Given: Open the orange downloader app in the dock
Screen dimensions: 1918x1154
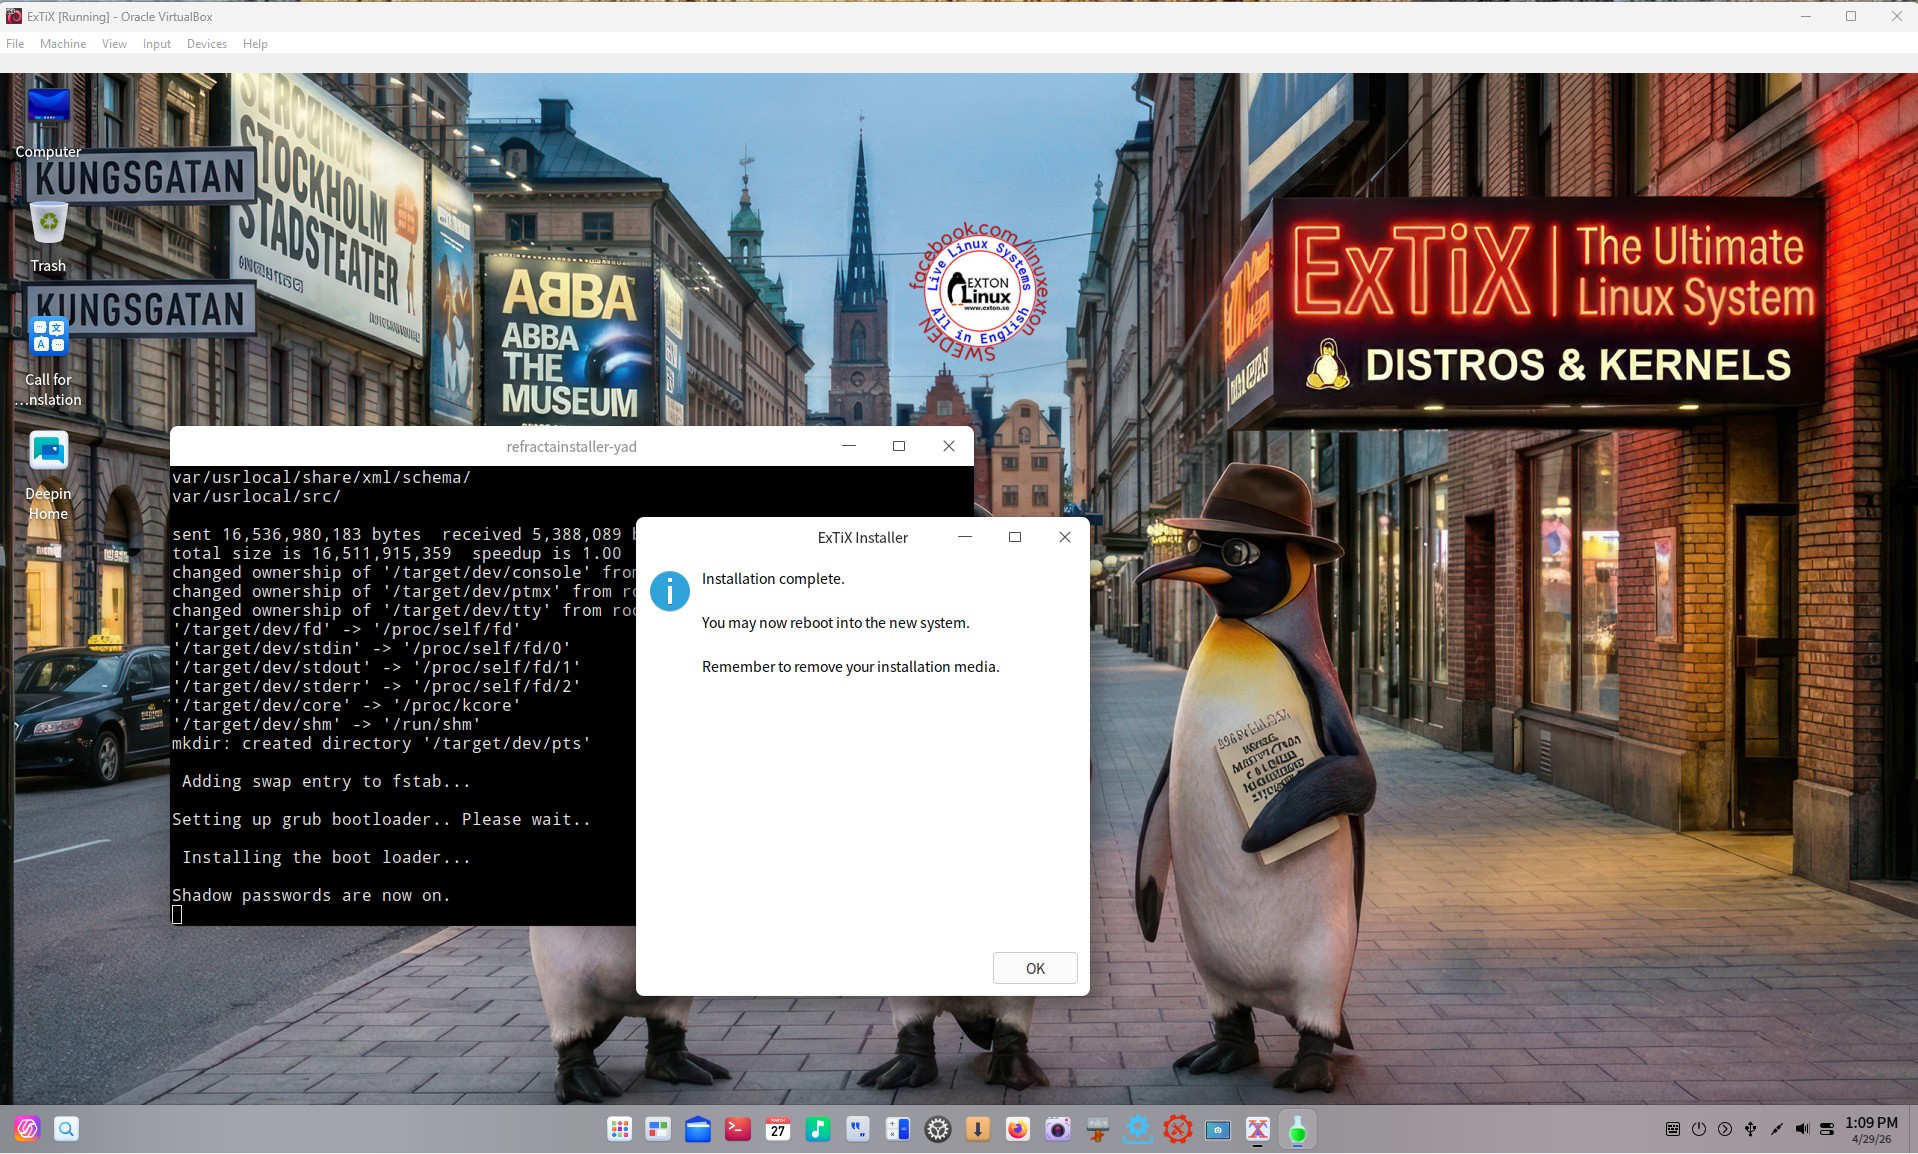Looking at the screenshot, I should 978,1130.
